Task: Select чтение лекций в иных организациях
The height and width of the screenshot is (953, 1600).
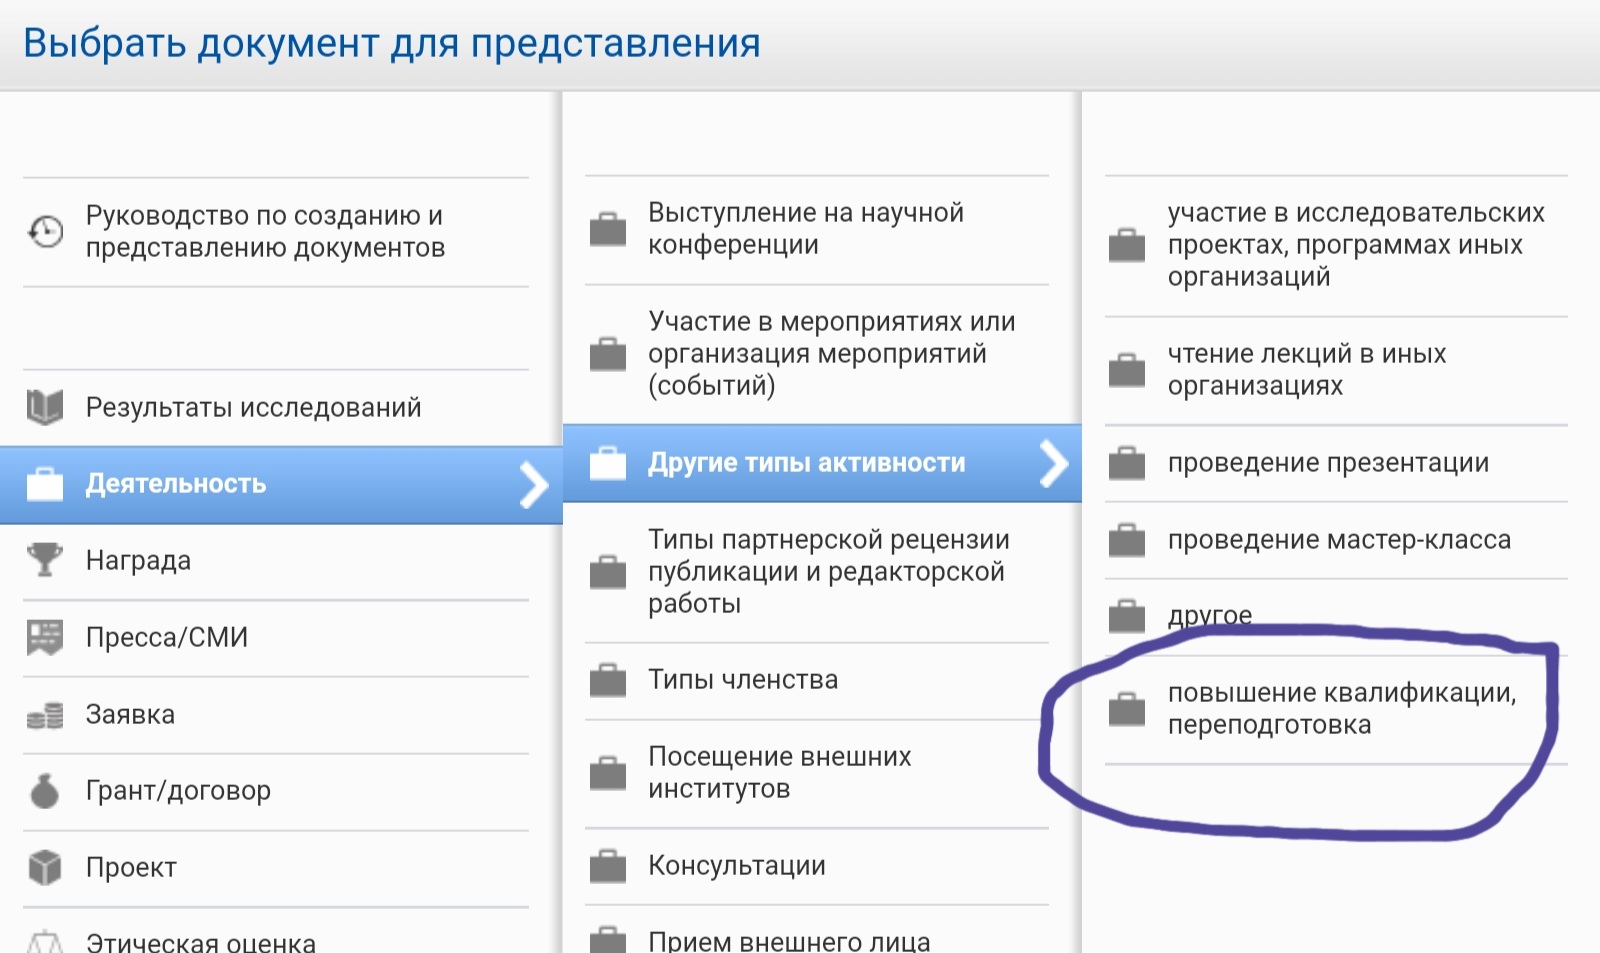Action: pyautogui.click(x=1336, y=370)
